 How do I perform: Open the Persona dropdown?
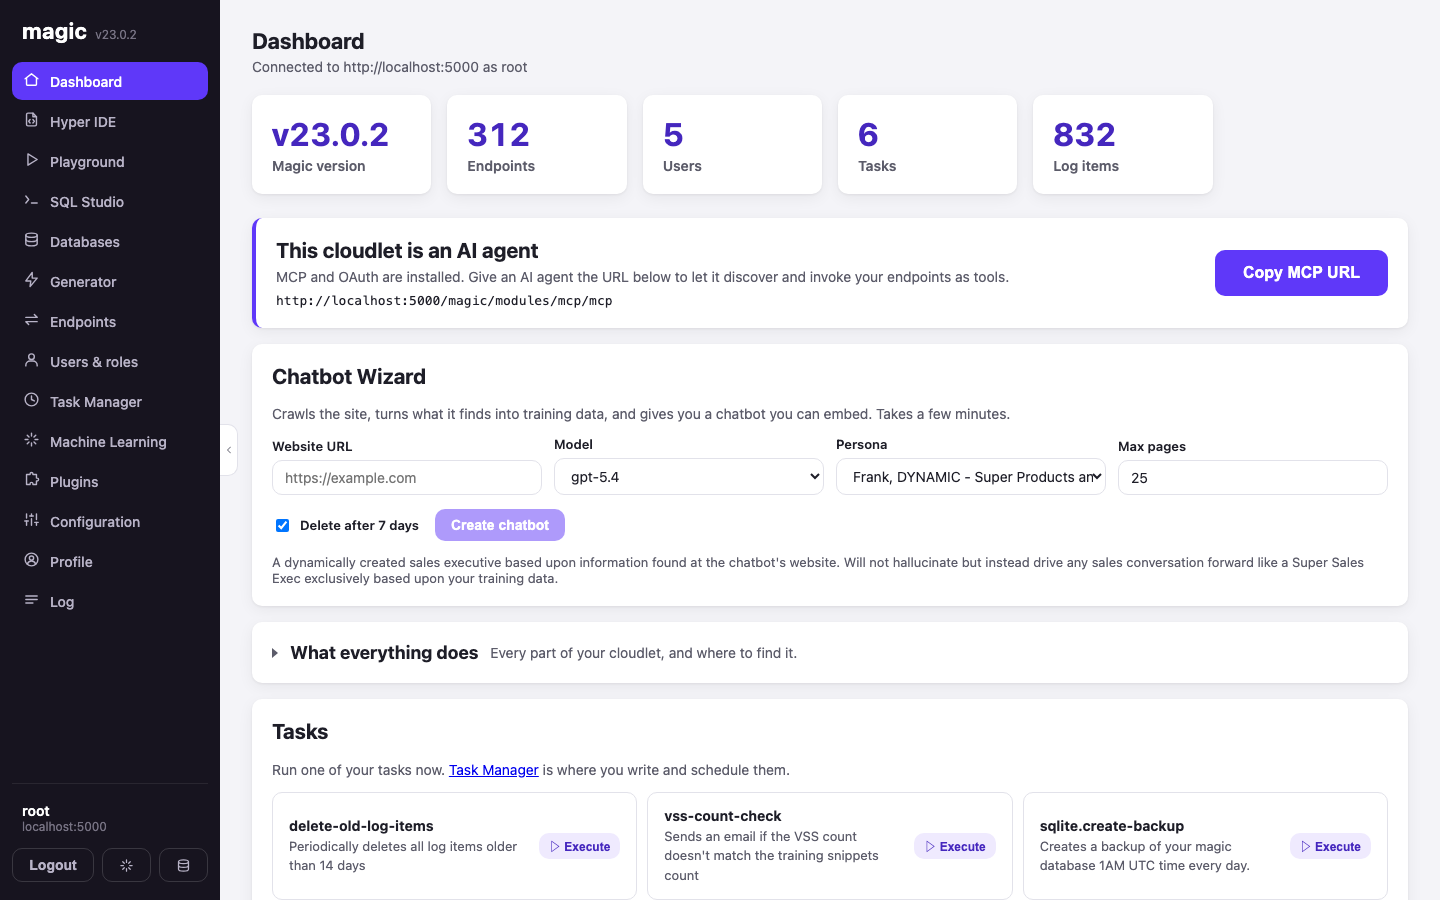click(x=971, y=477)
